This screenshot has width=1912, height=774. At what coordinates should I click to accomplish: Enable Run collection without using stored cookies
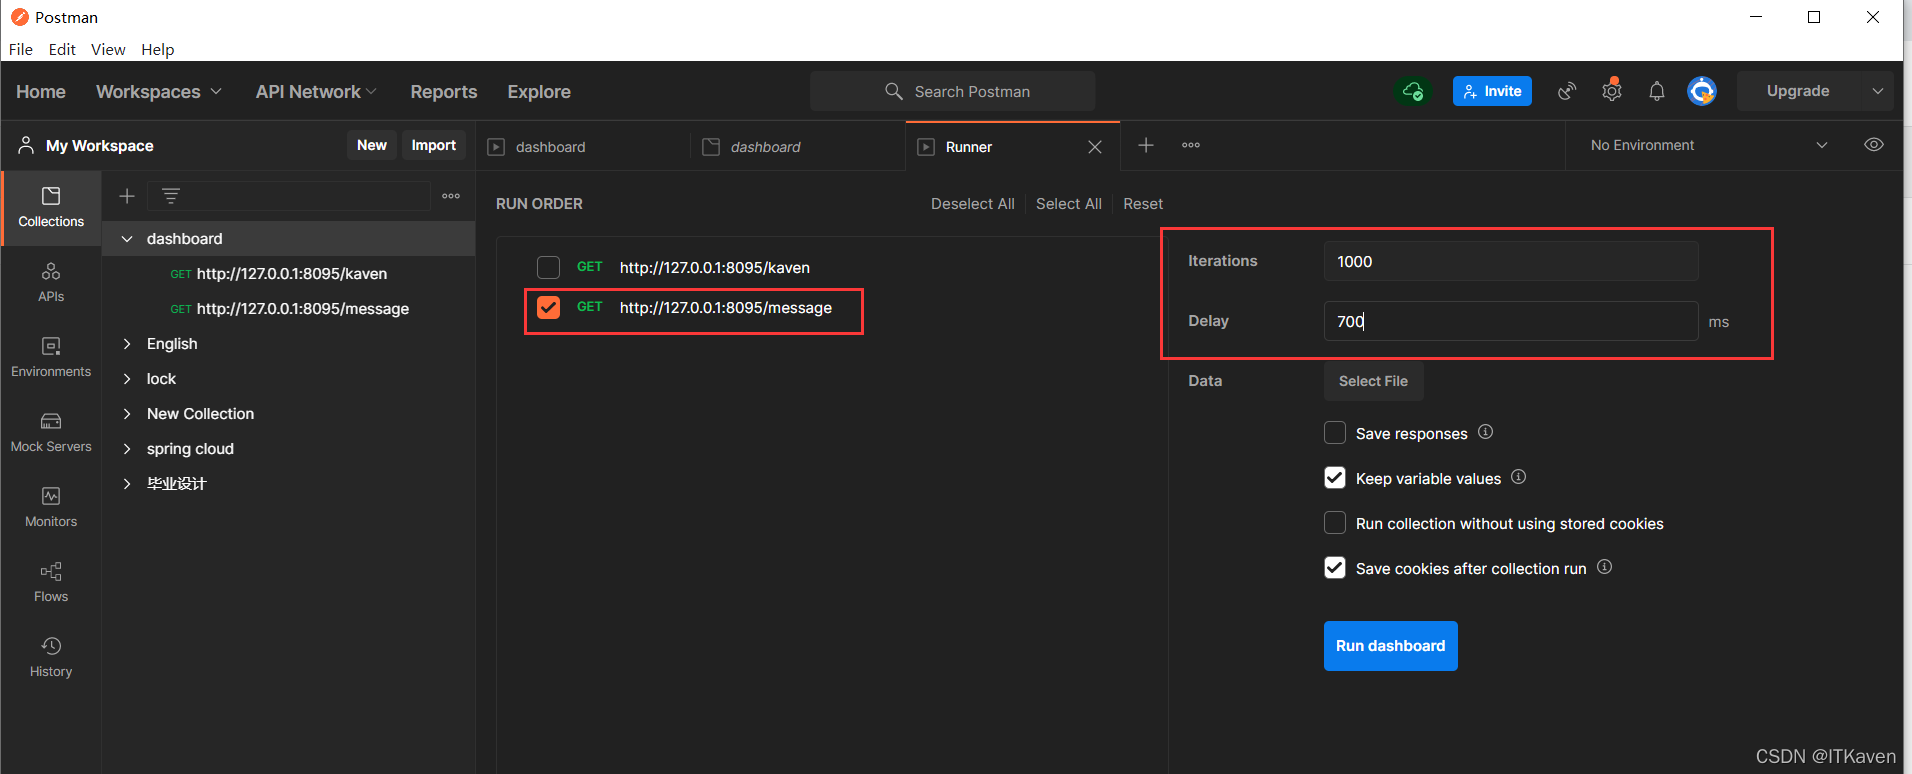1335,523
